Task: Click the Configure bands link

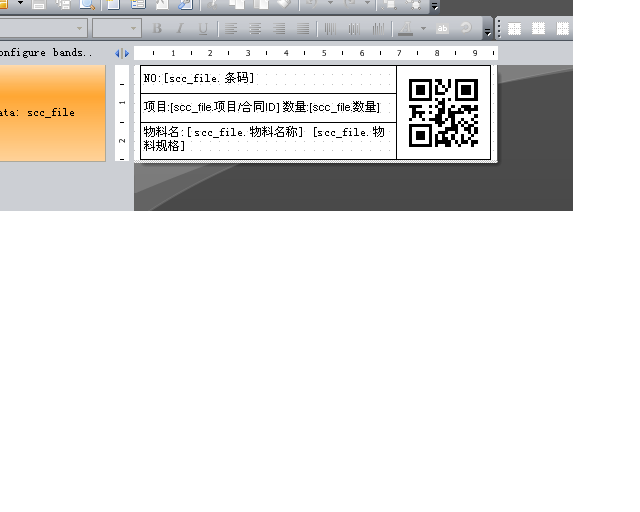Action: (46, 53)
